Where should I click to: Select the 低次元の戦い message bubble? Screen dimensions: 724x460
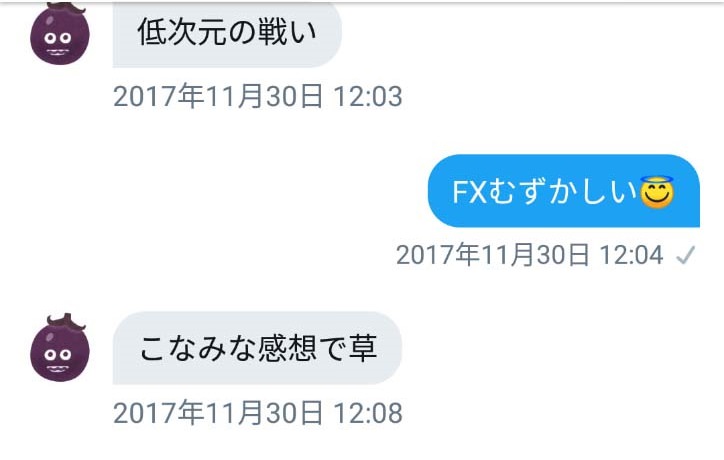227,35
